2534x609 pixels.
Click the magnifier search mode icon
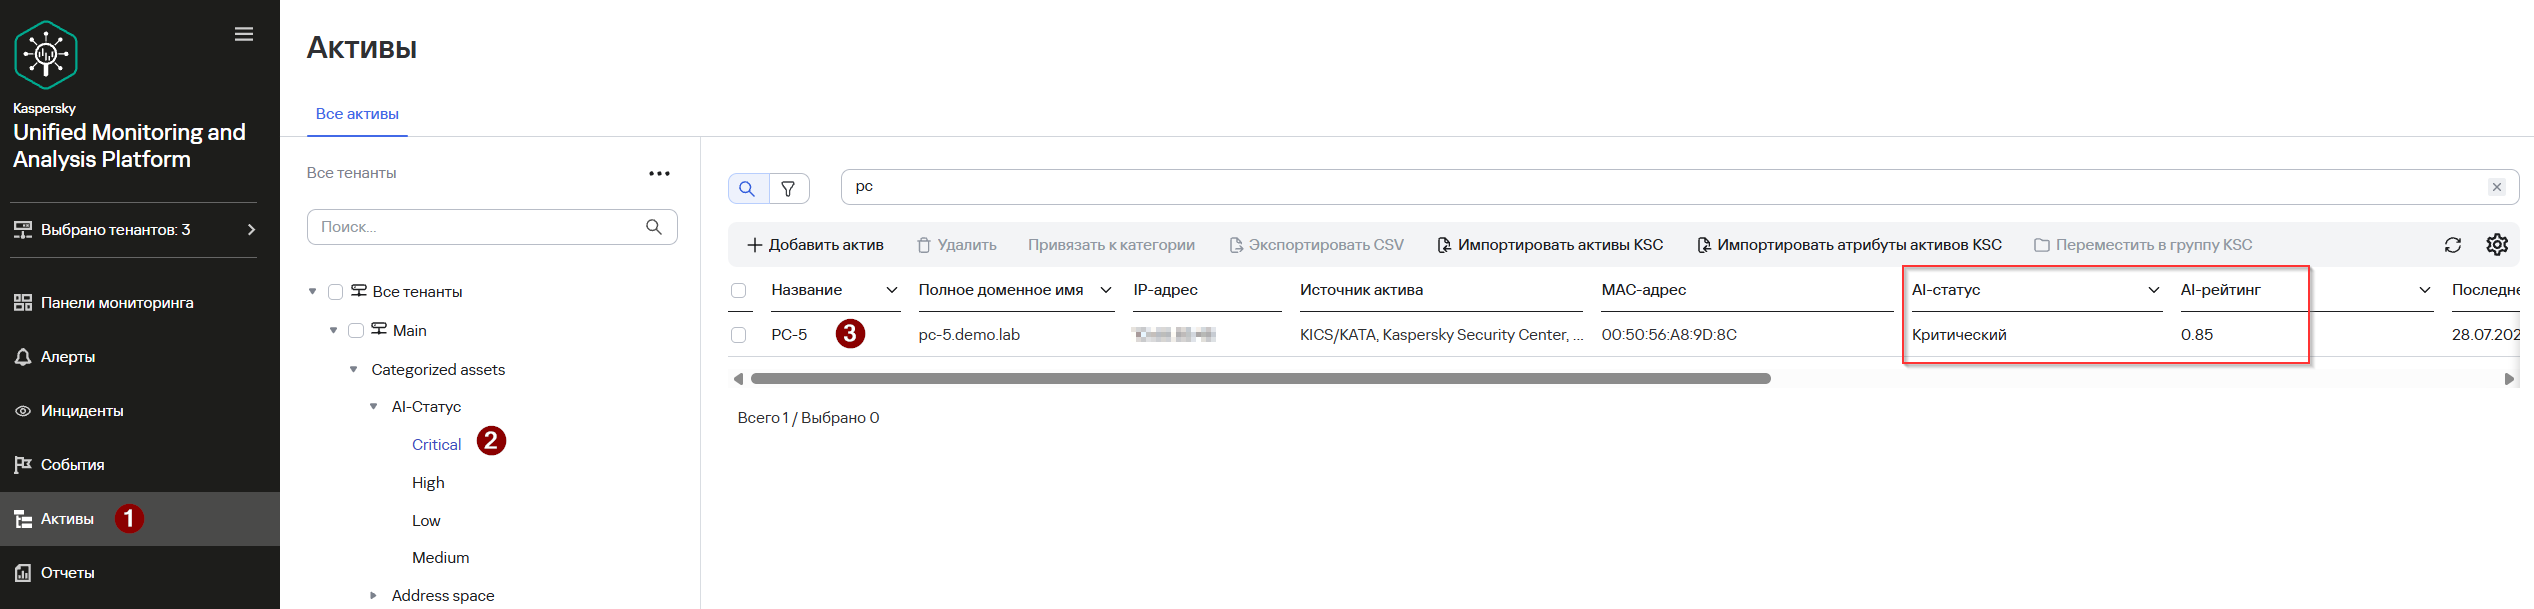(x=747, y=188)
